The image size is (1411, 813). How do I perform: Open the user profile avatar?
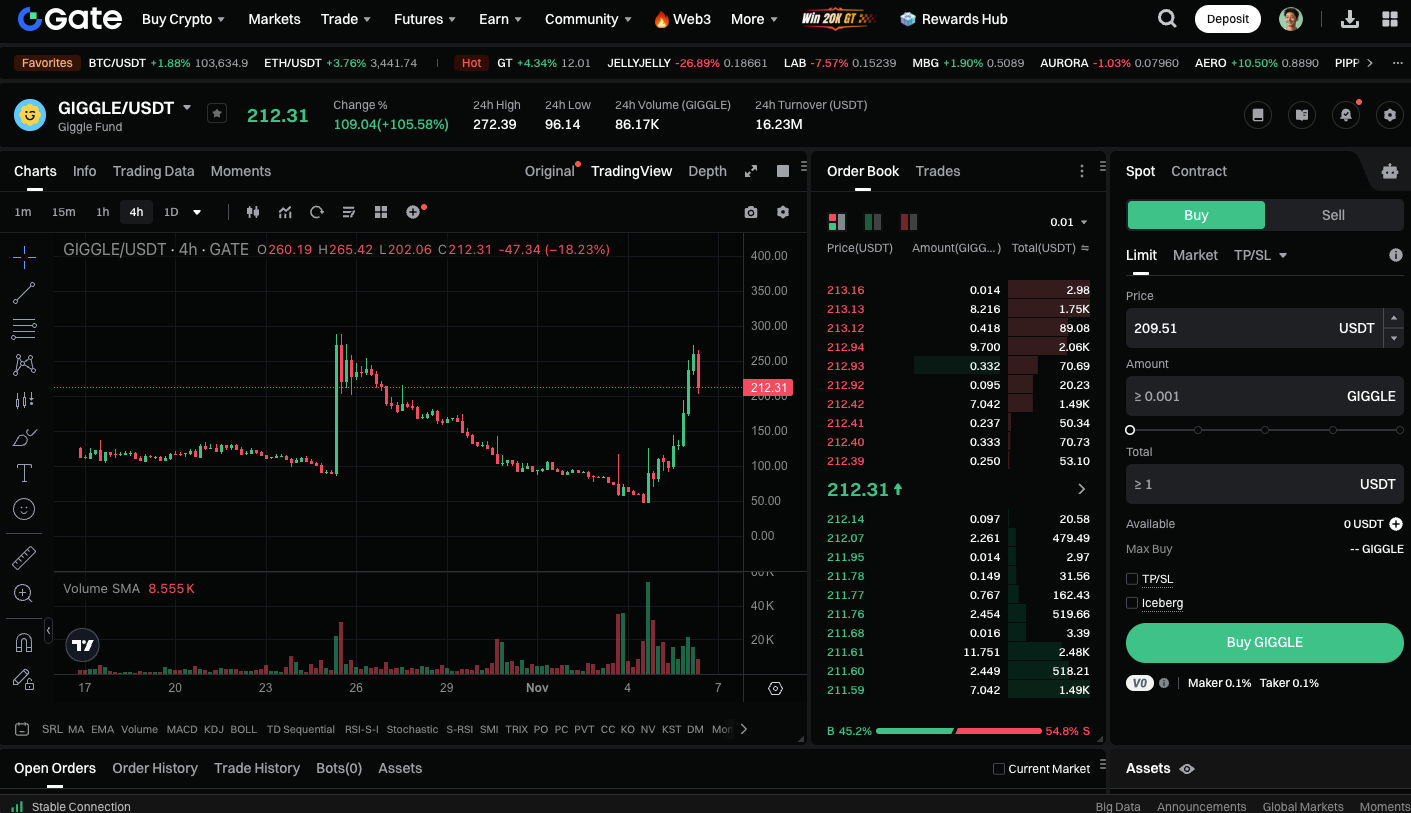pyautogui.click(x=1291, y=19)
